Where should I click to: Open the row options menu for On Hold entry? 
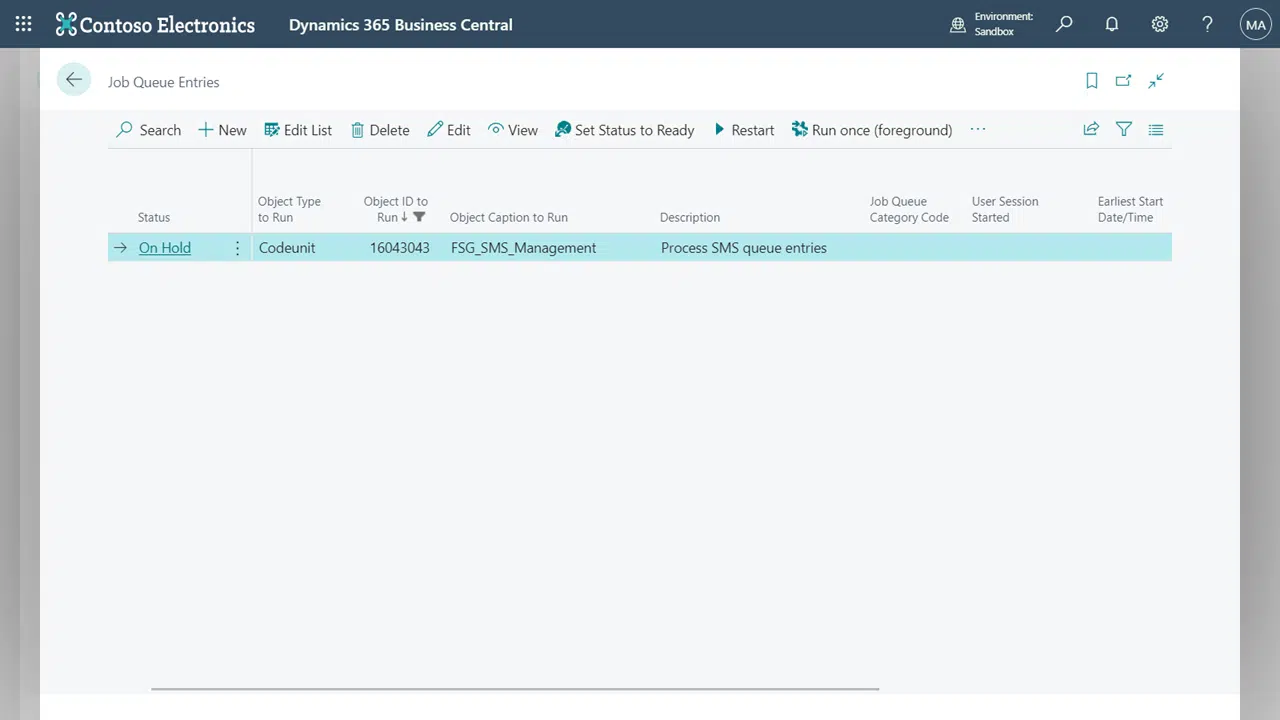coord(237,247)
